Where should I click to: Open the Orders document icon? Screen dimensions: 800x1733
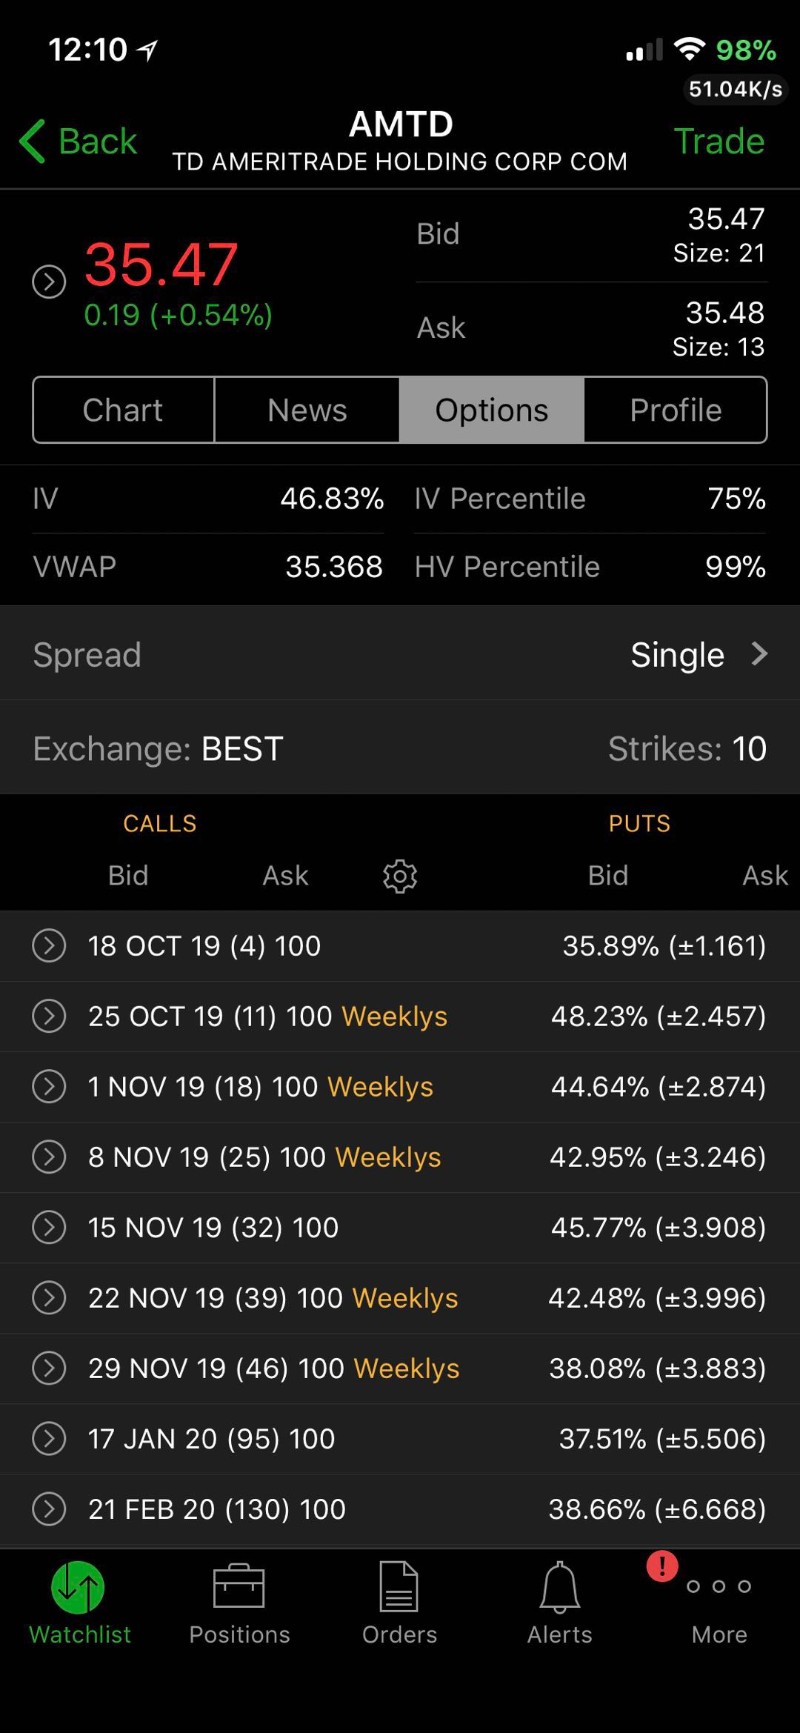(399, 1588)
